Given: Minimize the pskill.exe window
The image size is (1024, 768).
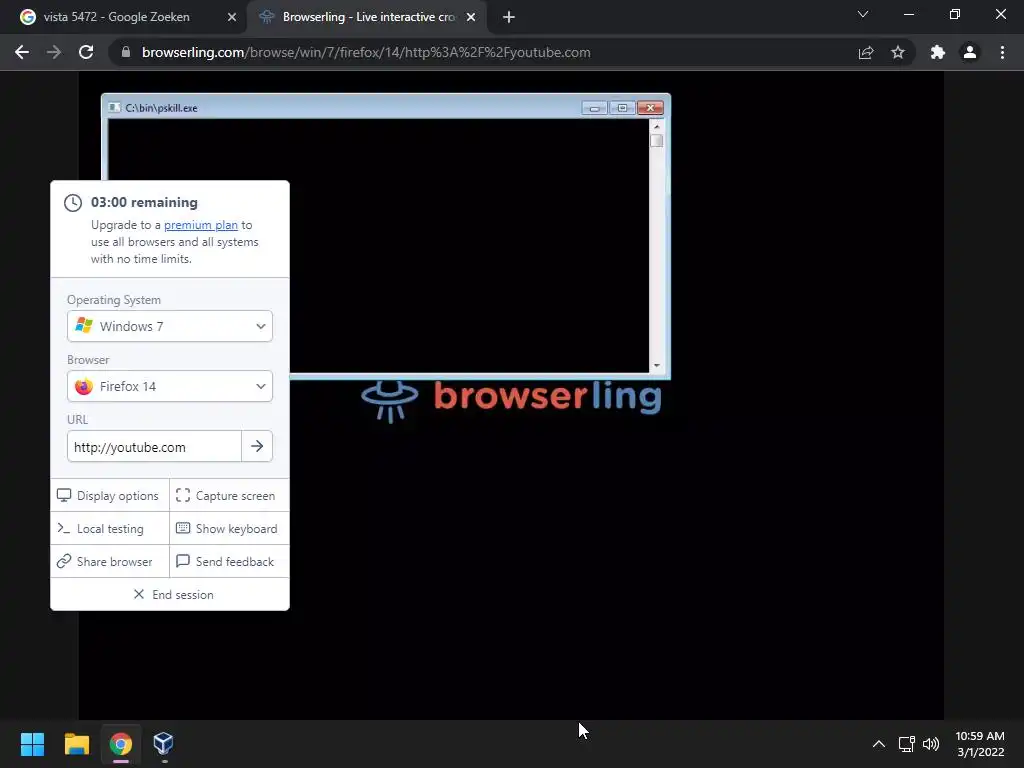Looking at the screenshot, I should [594, 108].
